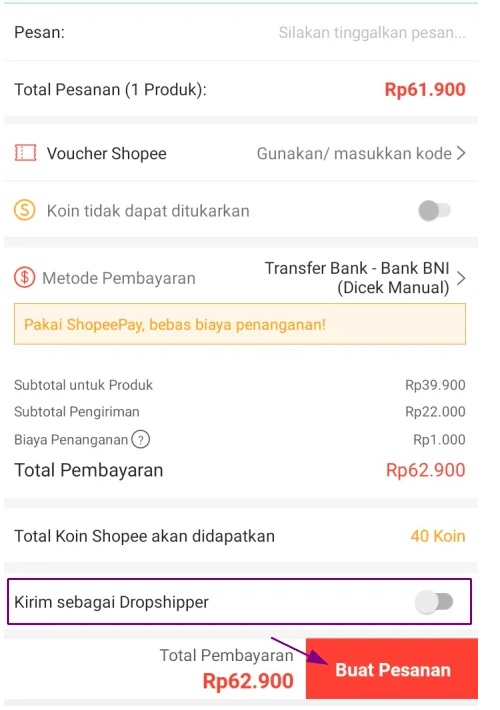The height and width of the screenshot is (710, 500).
Task: Expand payment method chevron arrow
Action: click(461, 278)
